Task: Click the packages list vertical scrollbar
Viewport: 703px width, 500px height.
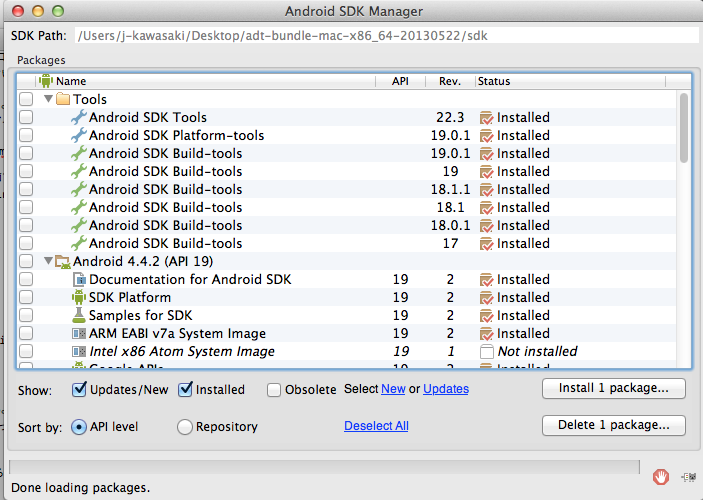Action: 684,126
